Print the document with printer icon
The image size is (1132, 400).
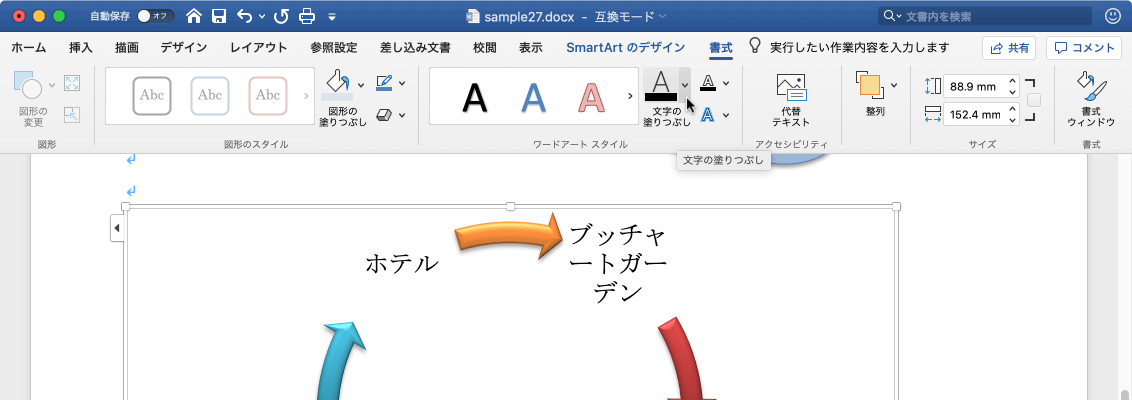(307, 15)
